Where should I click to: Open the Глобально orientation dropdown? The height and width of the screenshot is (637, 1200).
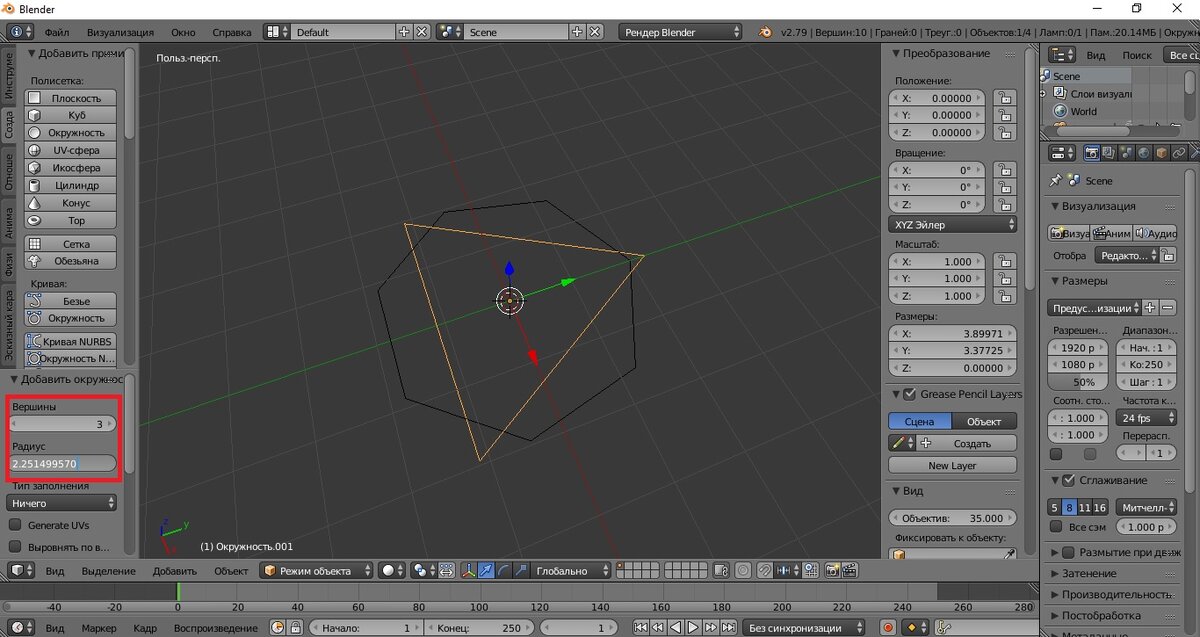(571, 571)
